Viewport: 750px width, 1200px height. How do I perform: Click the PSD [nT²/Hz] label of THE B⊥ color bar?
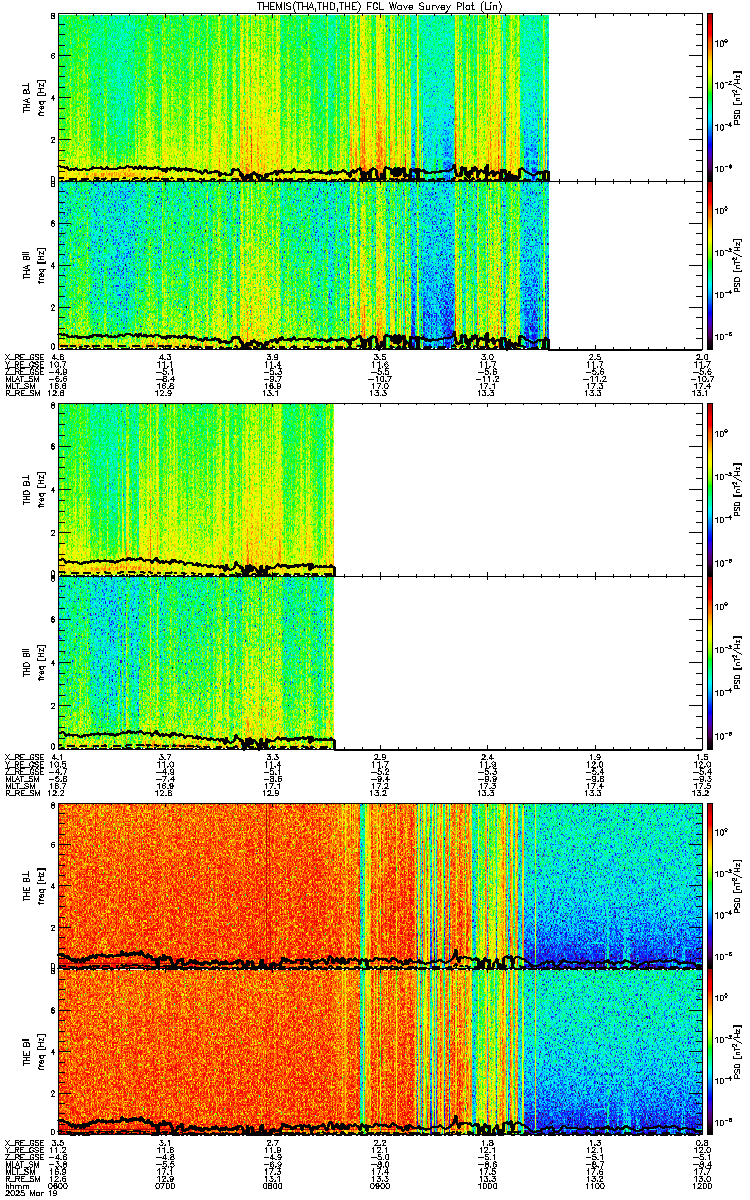pyautogui.click(x=738, y=886)
